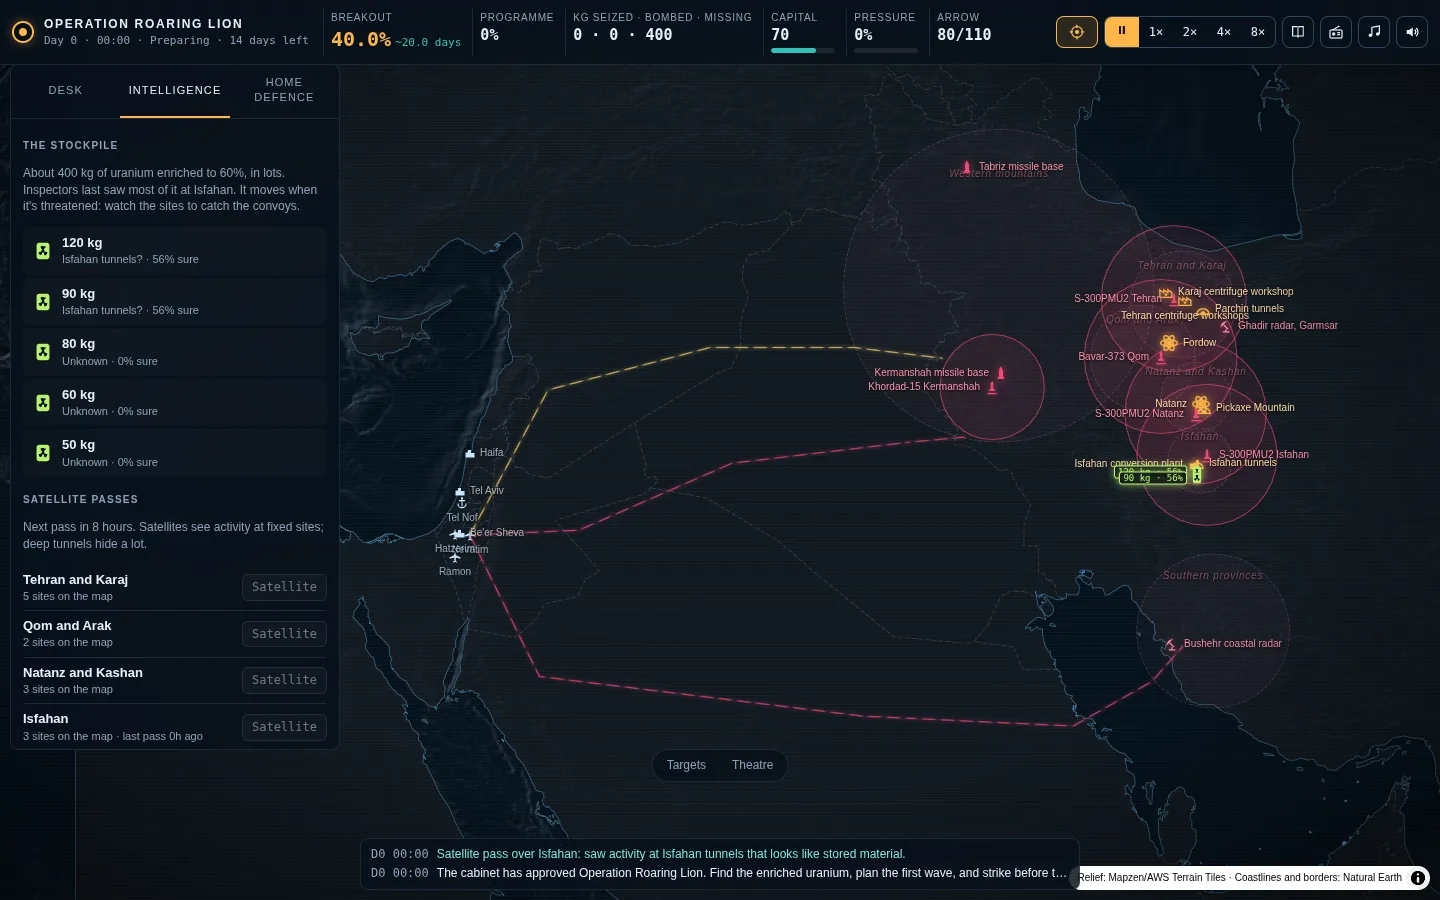Select the Kermanshah missile base marker

1001,373
